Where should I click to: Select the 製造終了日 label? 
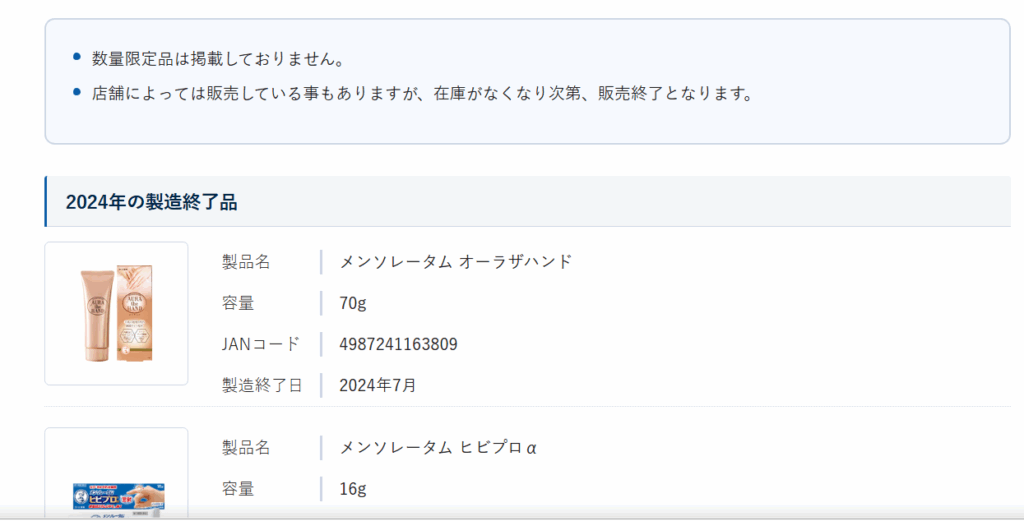[262, 385]
